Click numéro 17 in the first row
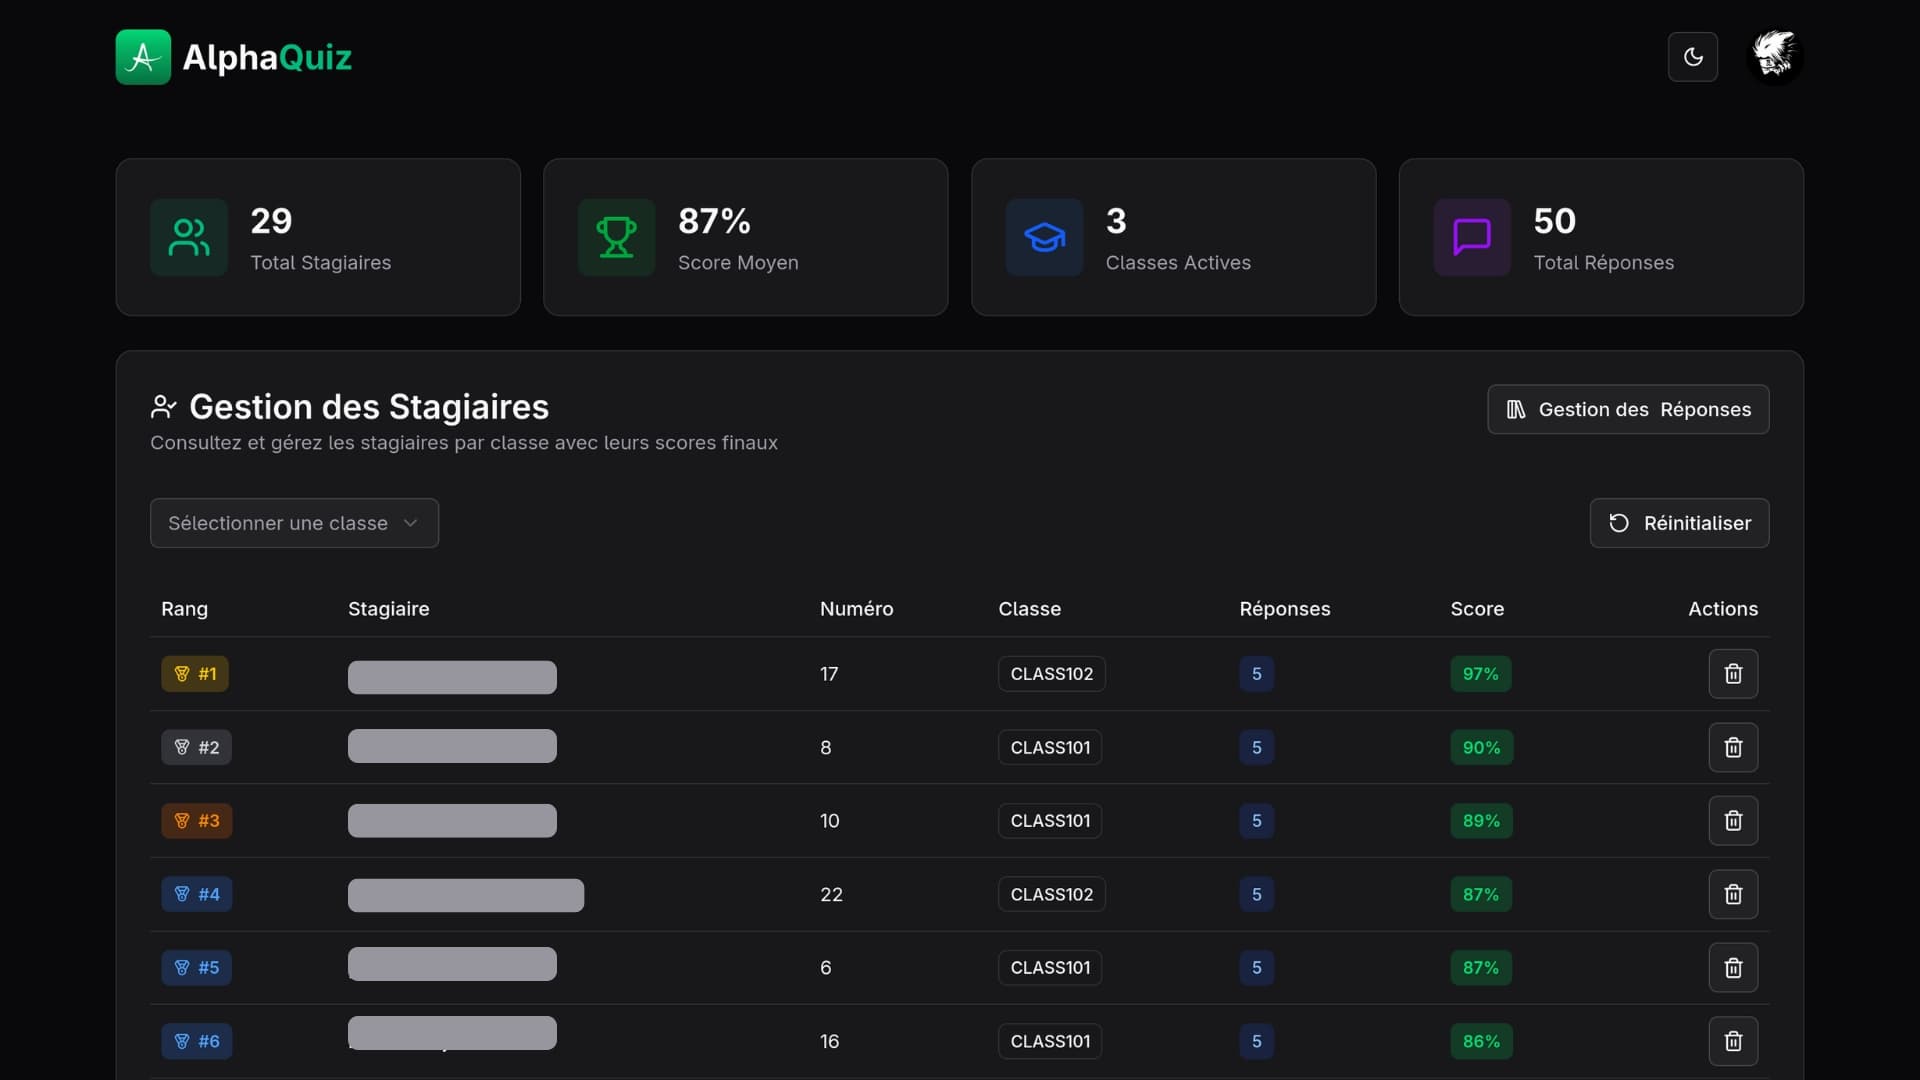The width and height of the screenshot is (1920, 1080). coord(829,674)
